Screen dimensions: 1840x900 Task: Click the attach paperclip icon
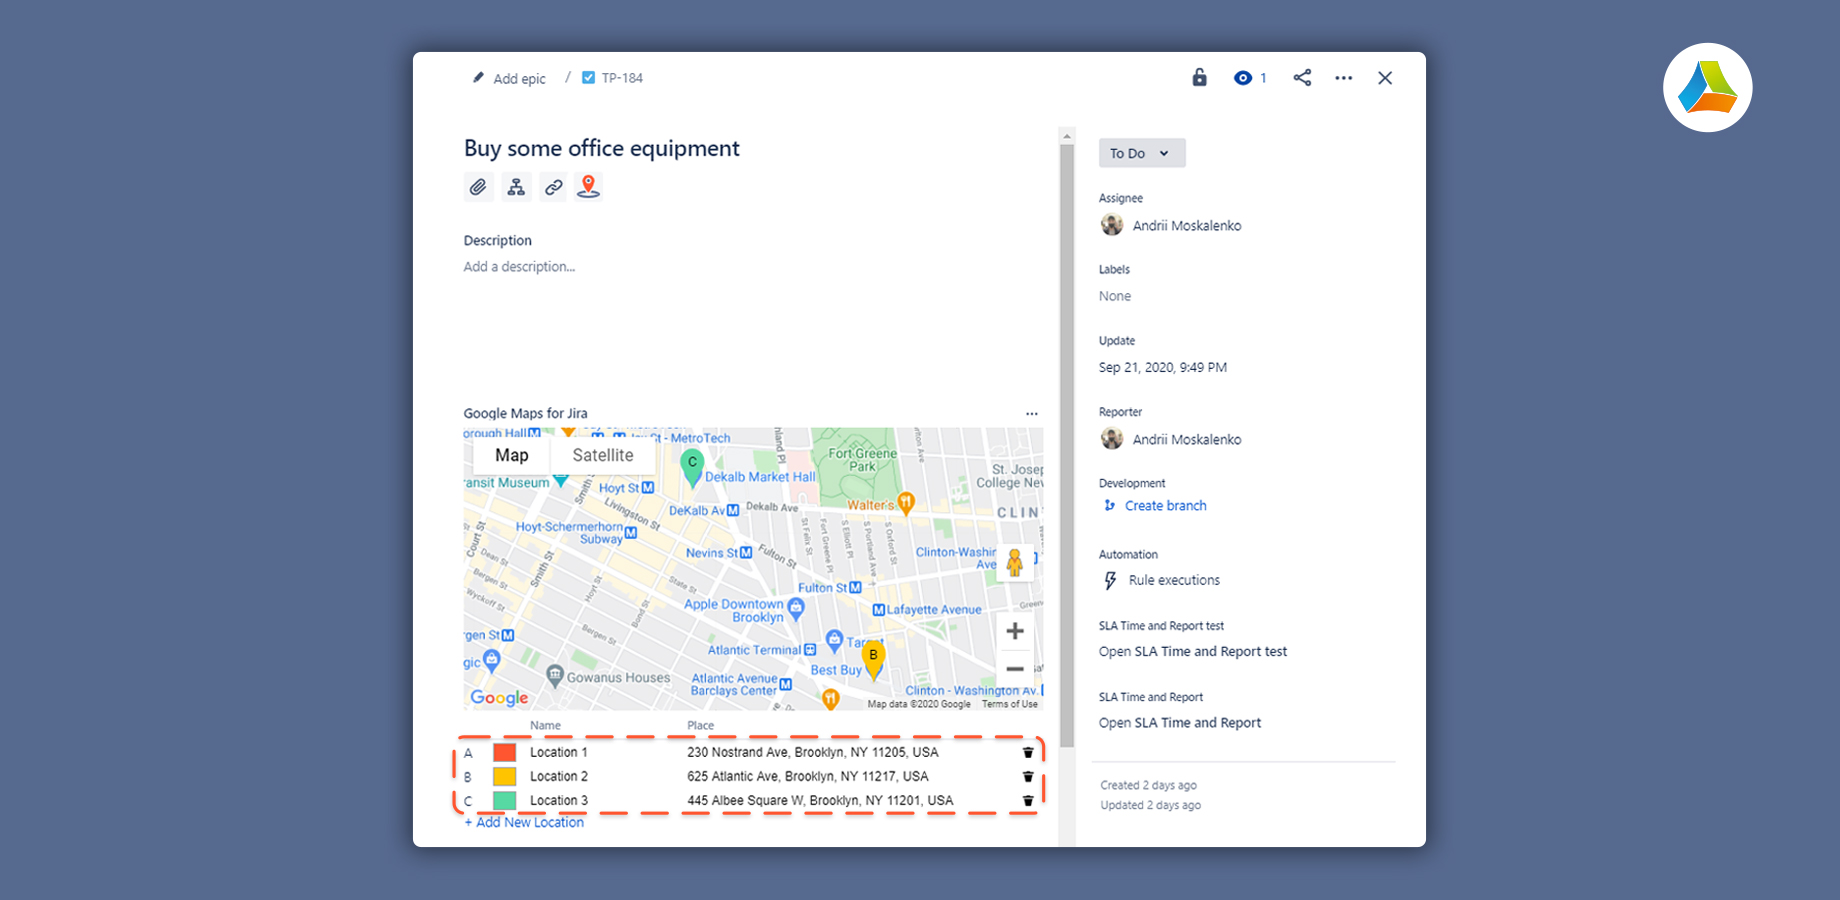[x=478, y=187]
